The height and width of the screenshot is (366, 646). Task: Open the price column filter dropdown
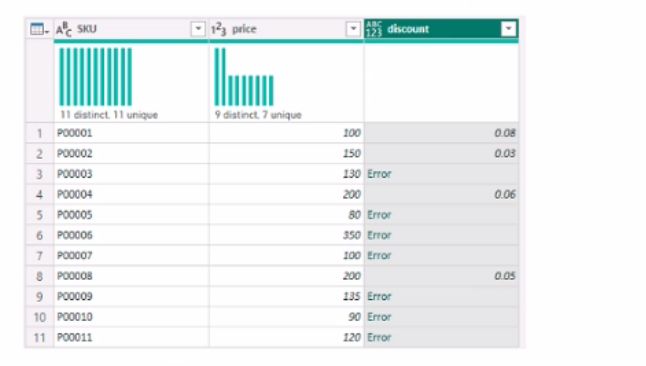coord(353,29)
